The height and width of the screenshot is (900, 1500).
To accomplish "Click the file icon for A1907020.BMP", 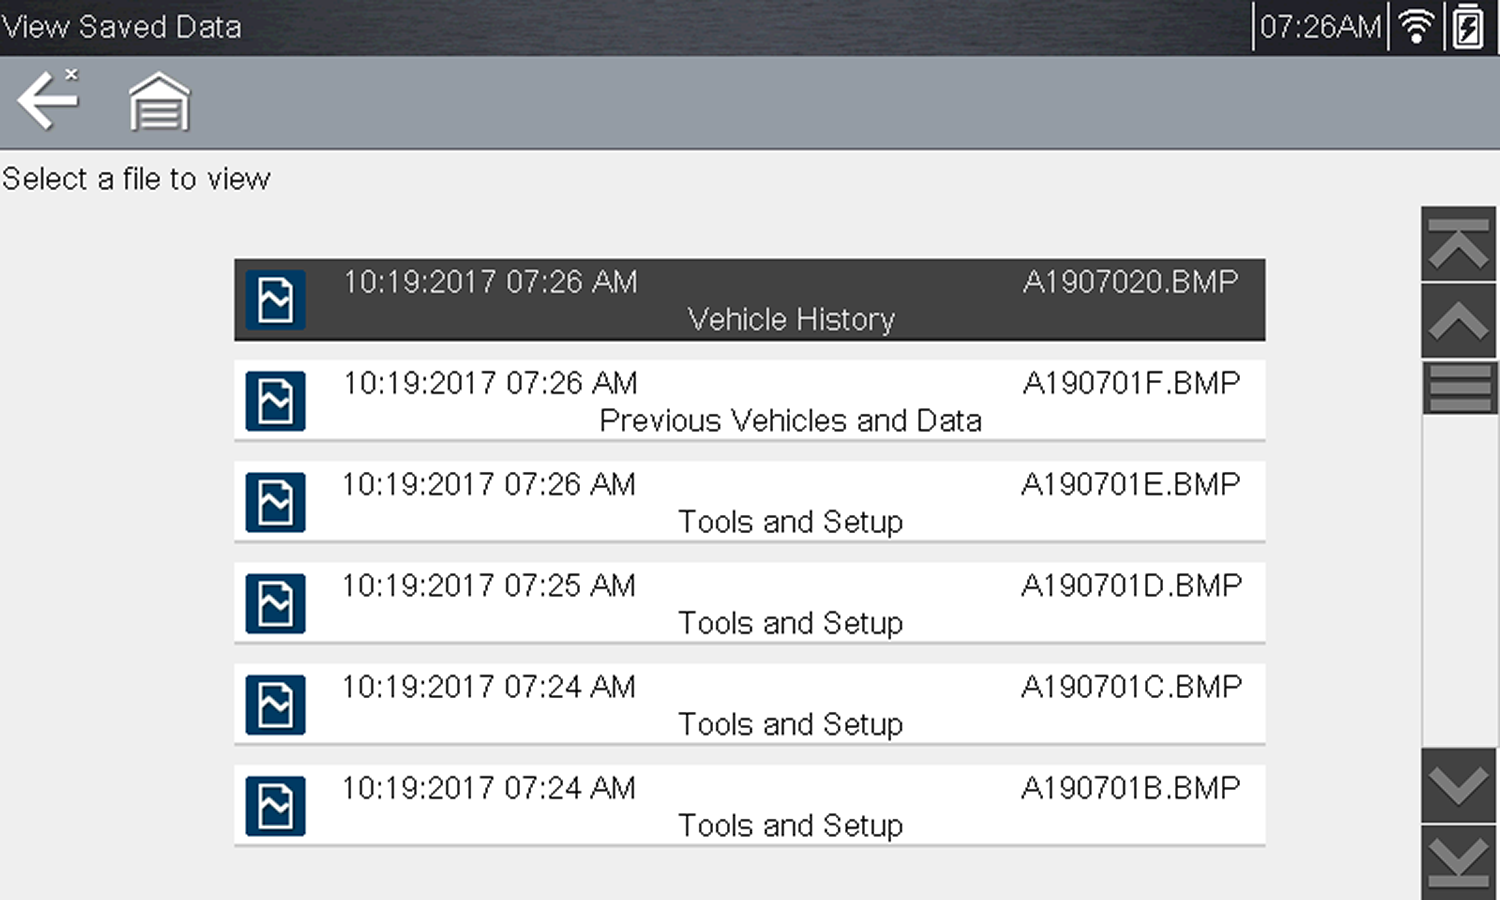I will pyautogui.click(x=275, y=300).
